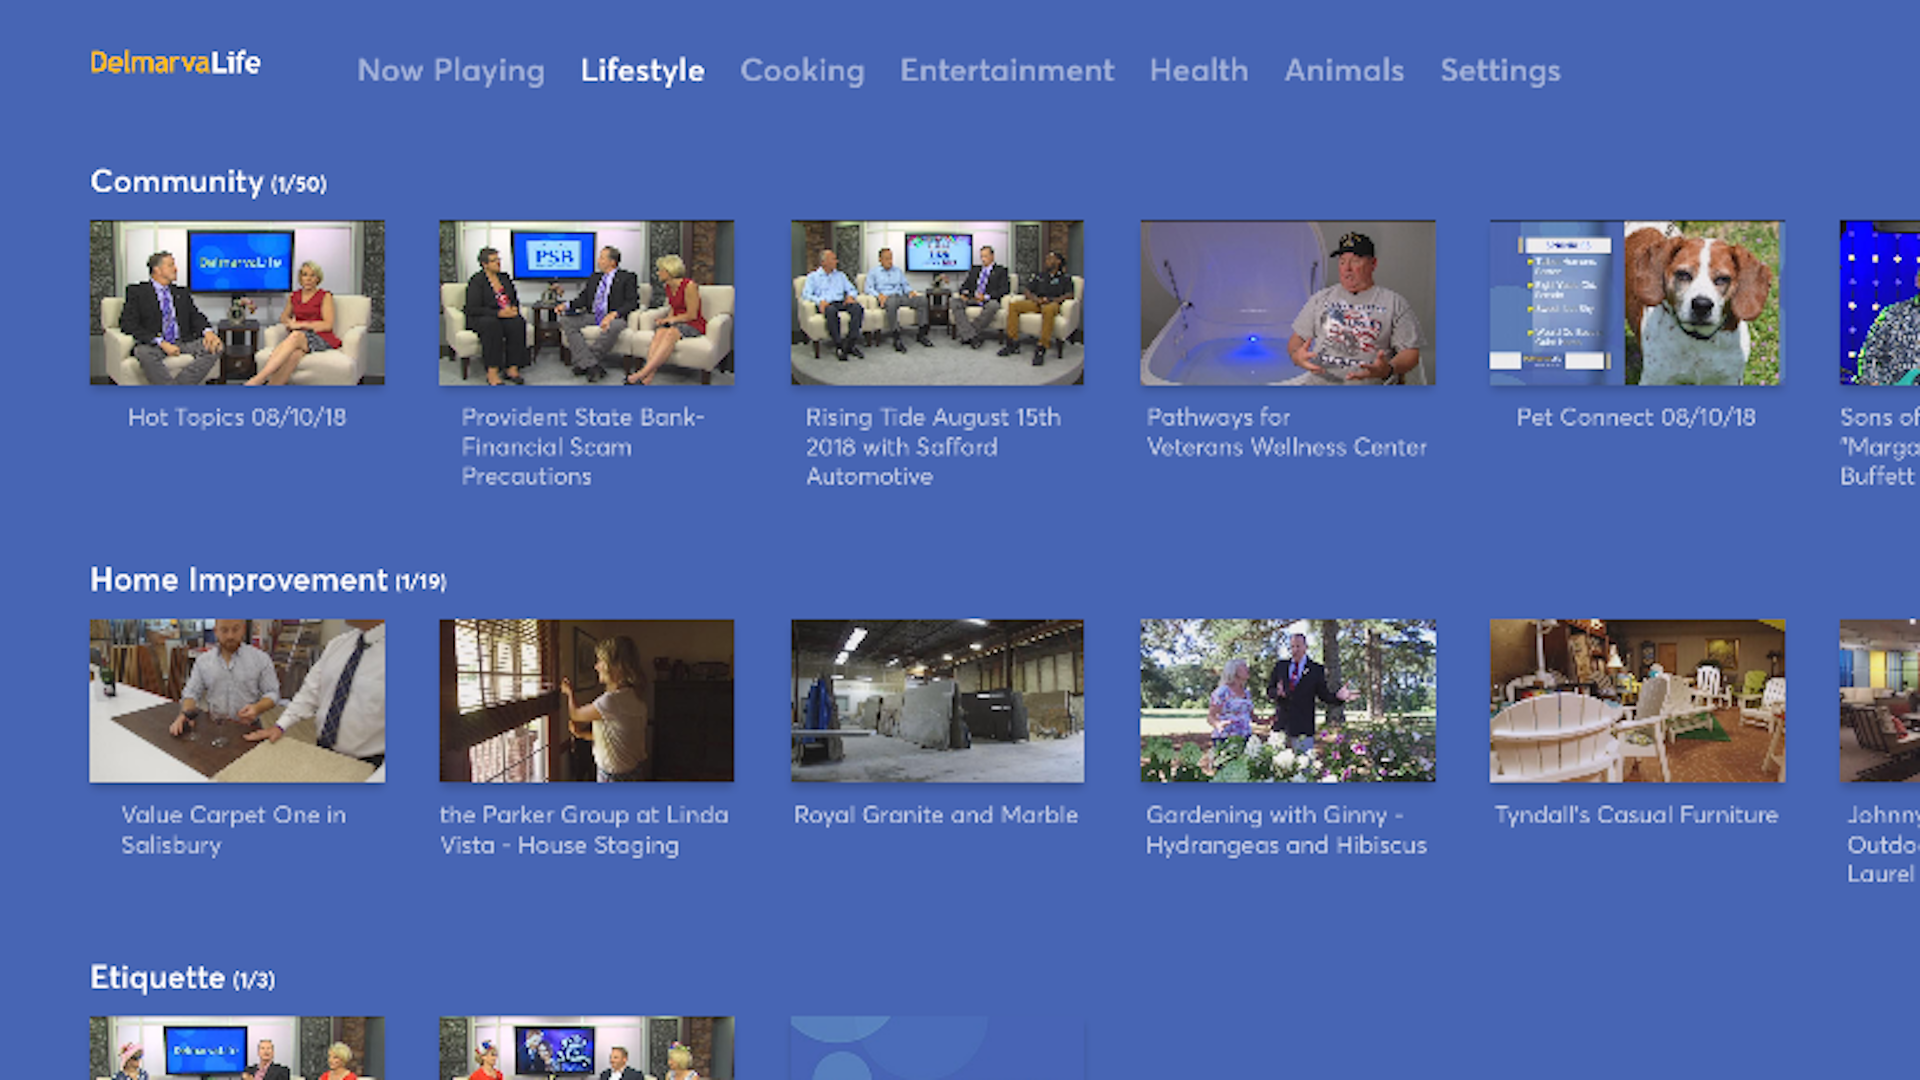The width and height of the screenshot is (1920, 1080).
Task: Click the DelmarvaLife logo
Action: point(175,63)
